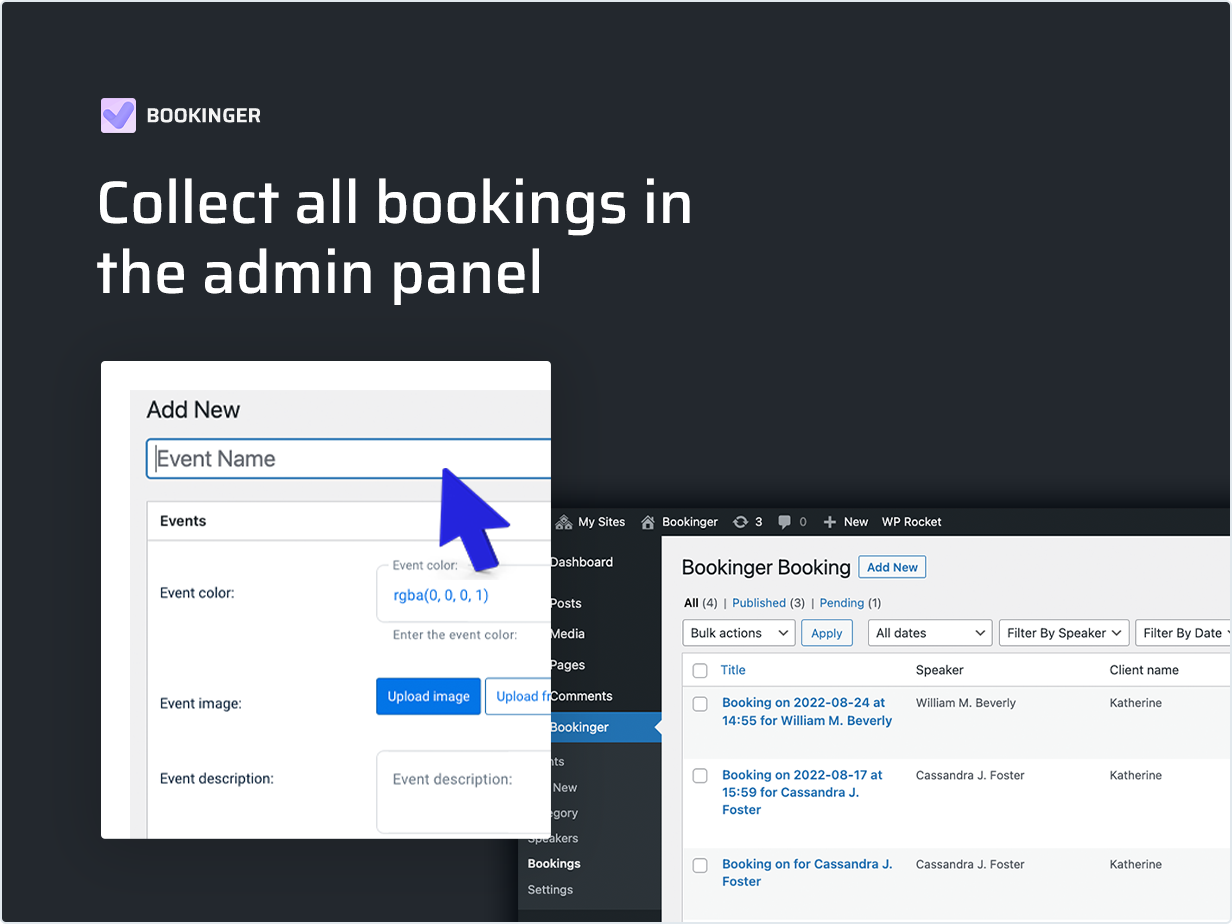Viewport: 1232px width, 924px height.
Task: Click the Speaker column header
Action: pos(940,670)
